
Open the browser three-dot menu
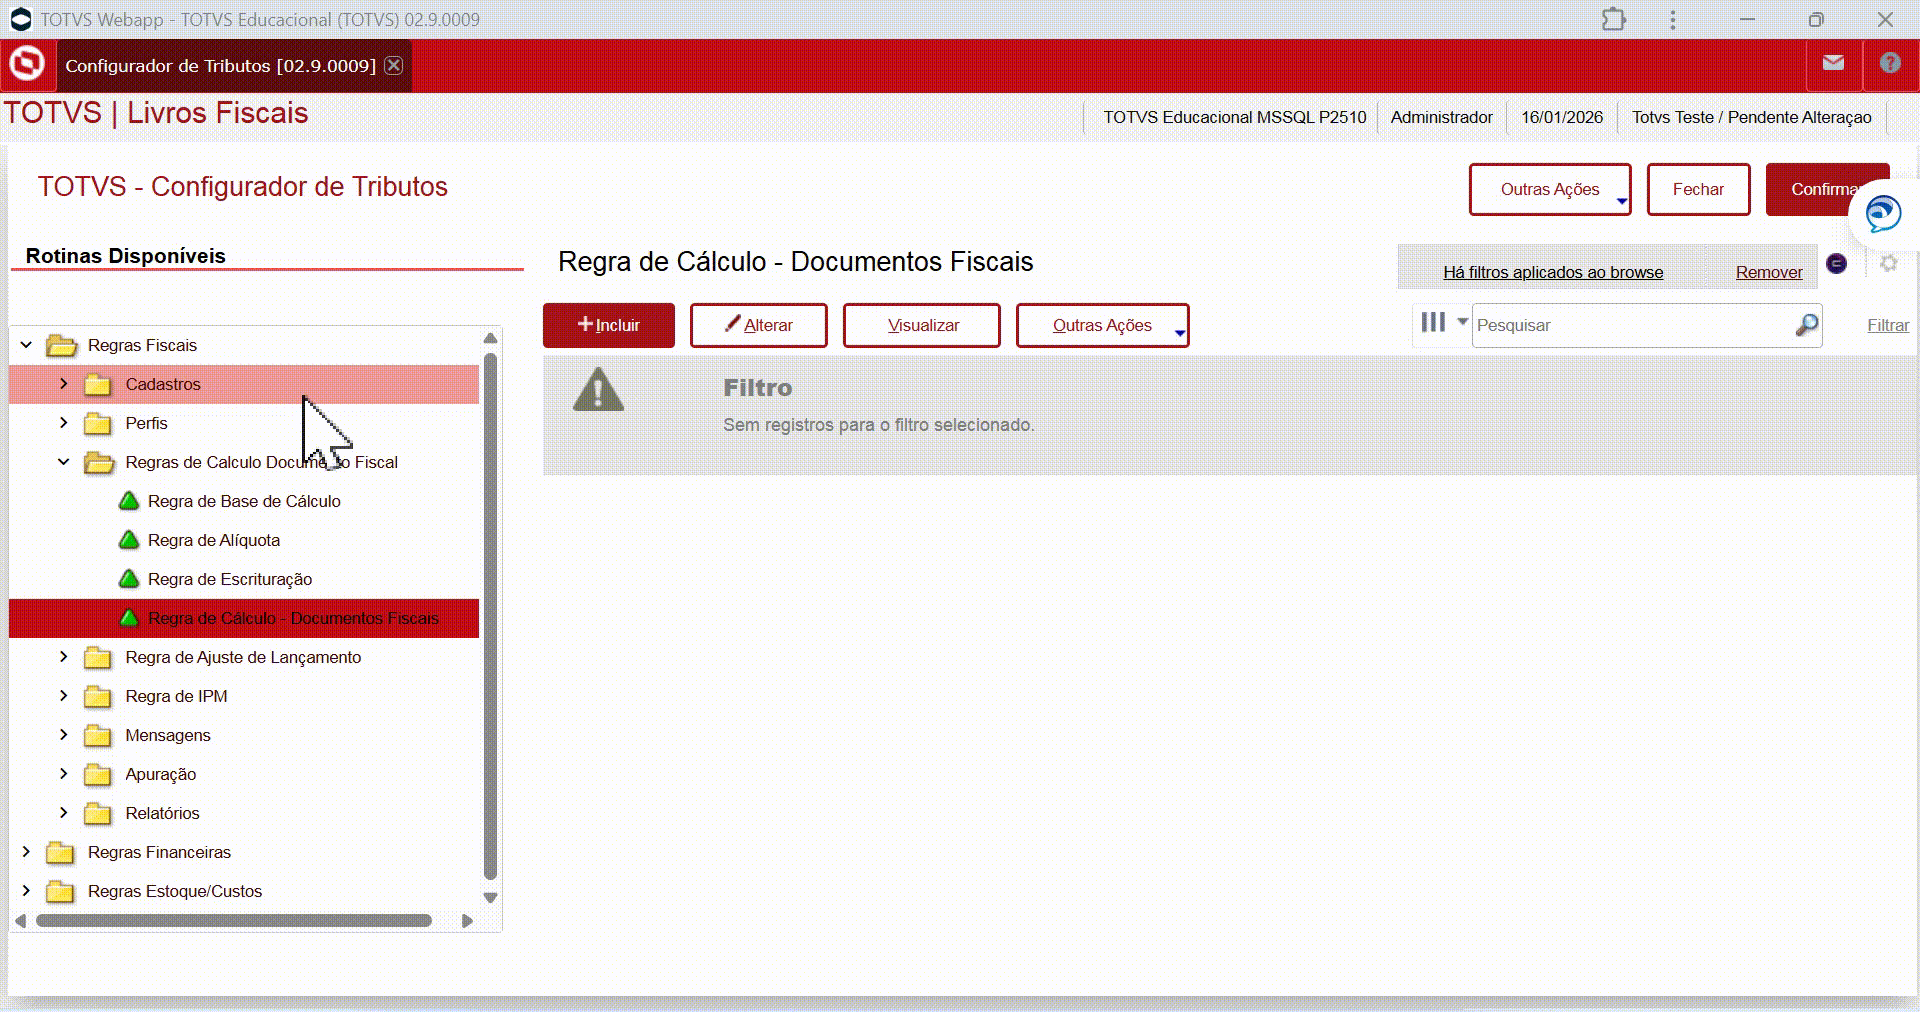pyautogui.click(x=1672, y=20)
